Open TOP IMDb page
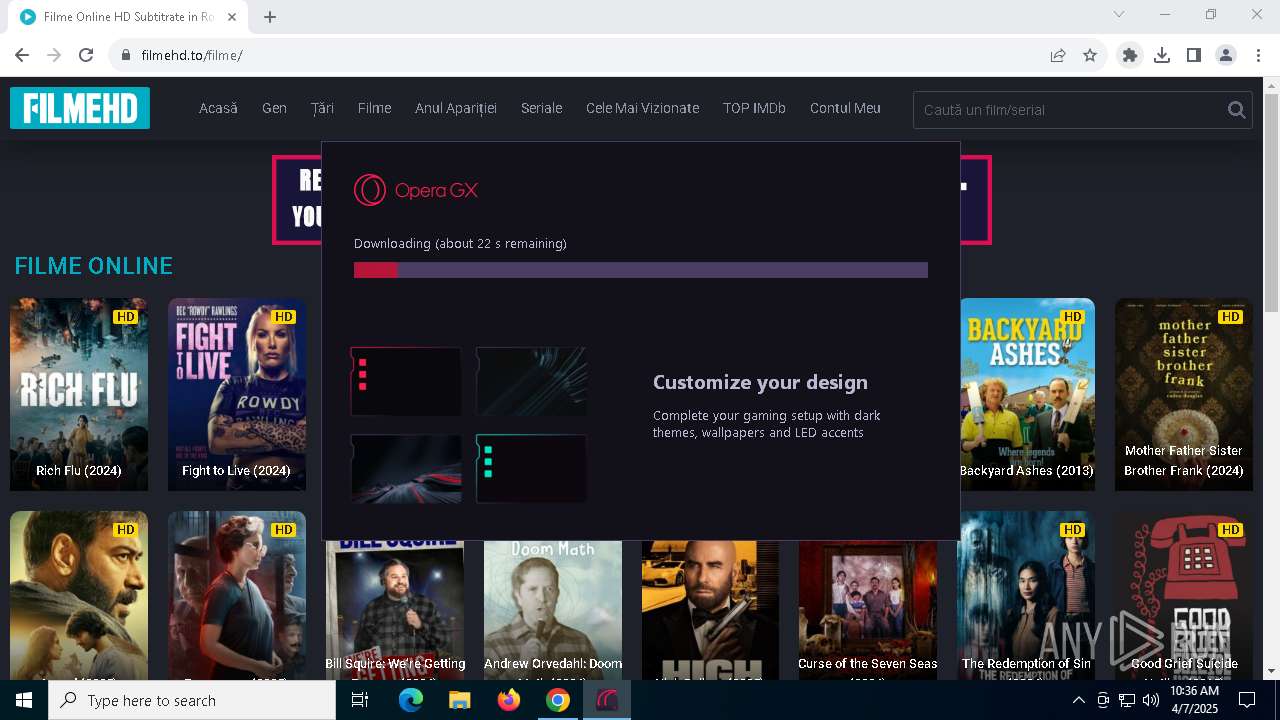This screenshot has height=720, width=1280. (x=754, y=108)
